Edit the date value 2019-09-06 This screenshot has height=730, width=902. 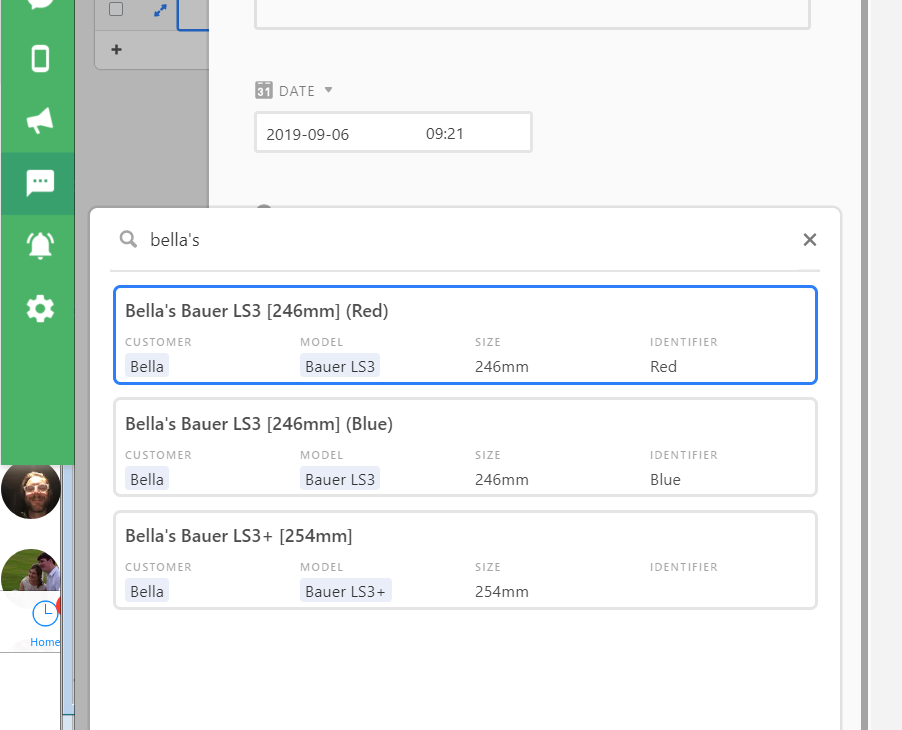[308, 134]
